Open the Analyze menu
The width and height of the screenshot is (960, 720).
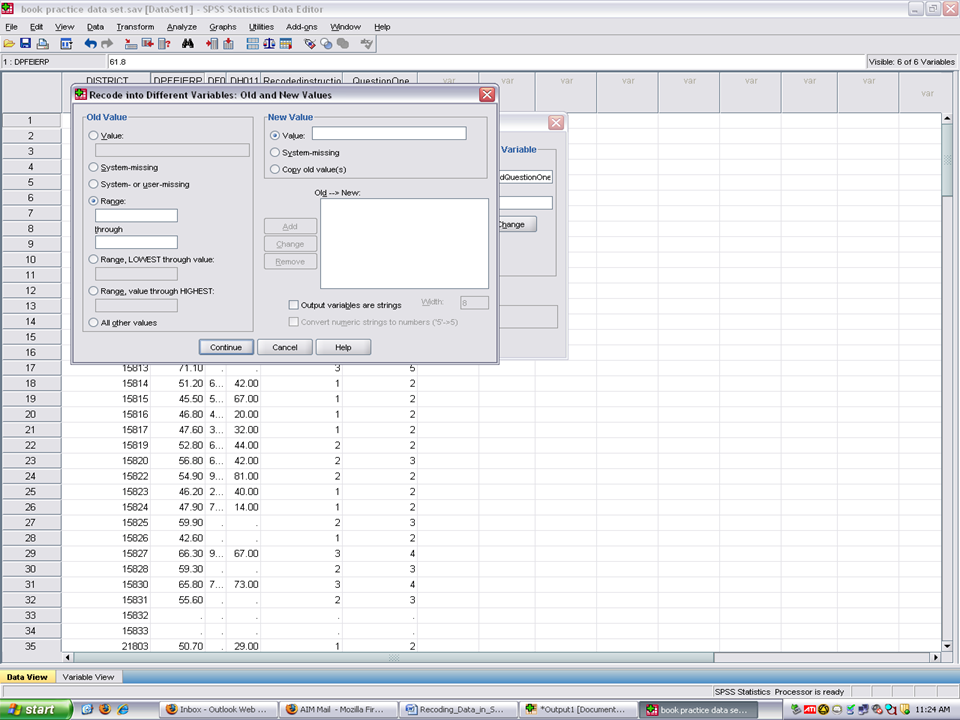tap(181, 26)
